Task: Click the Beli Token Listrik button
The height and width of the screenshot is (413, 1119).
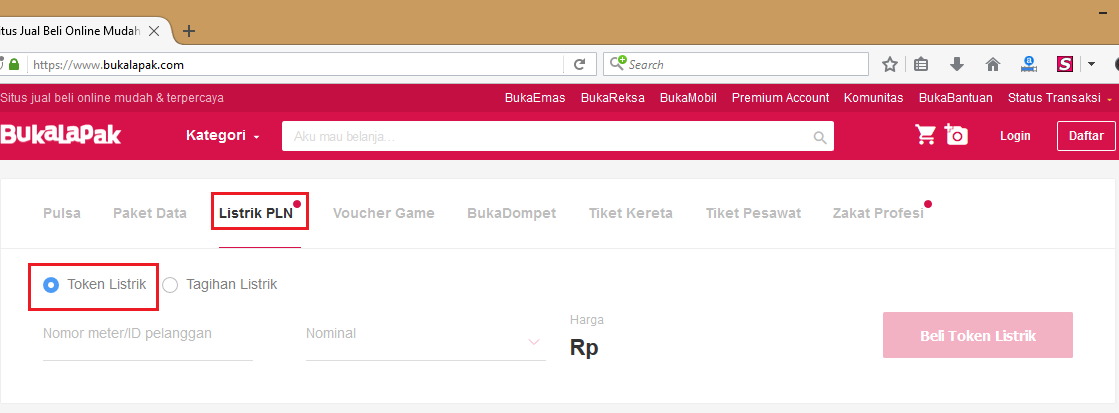Action: [978, 335]
